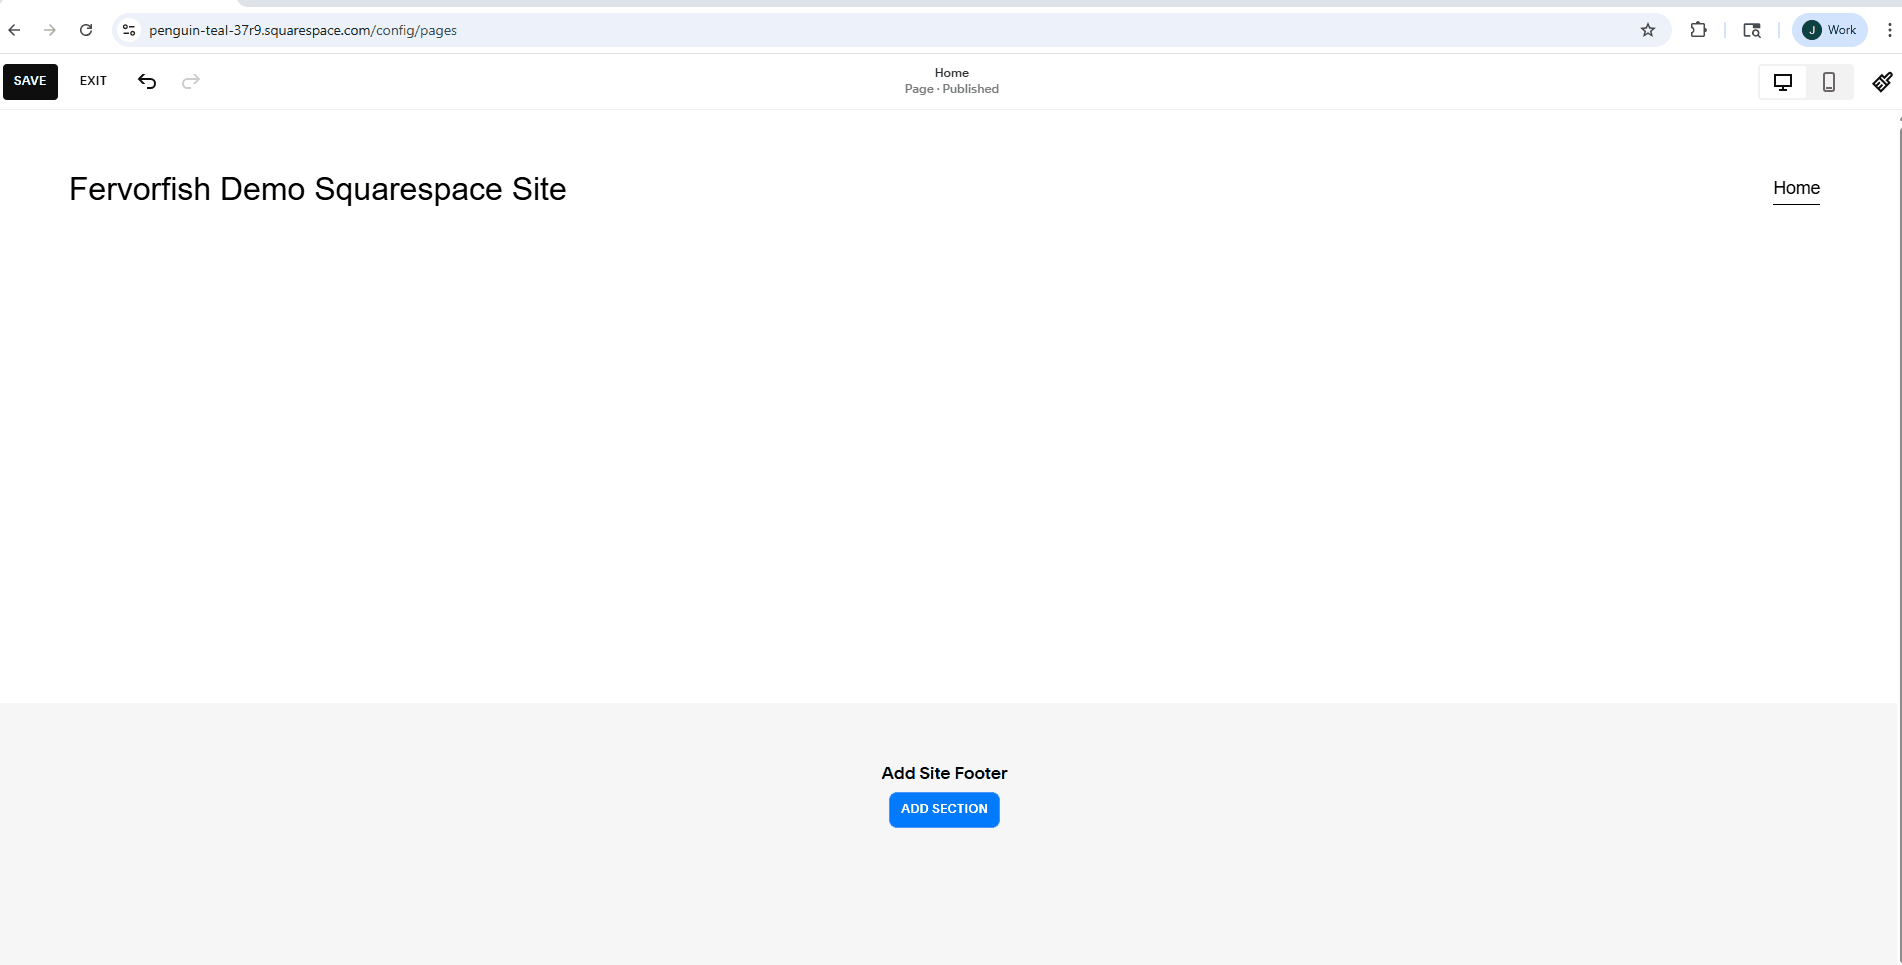The width and height of the screenshot is (1902, 965).
Task: Open the site styles paintbrush icon
Action: point(1882,82)
